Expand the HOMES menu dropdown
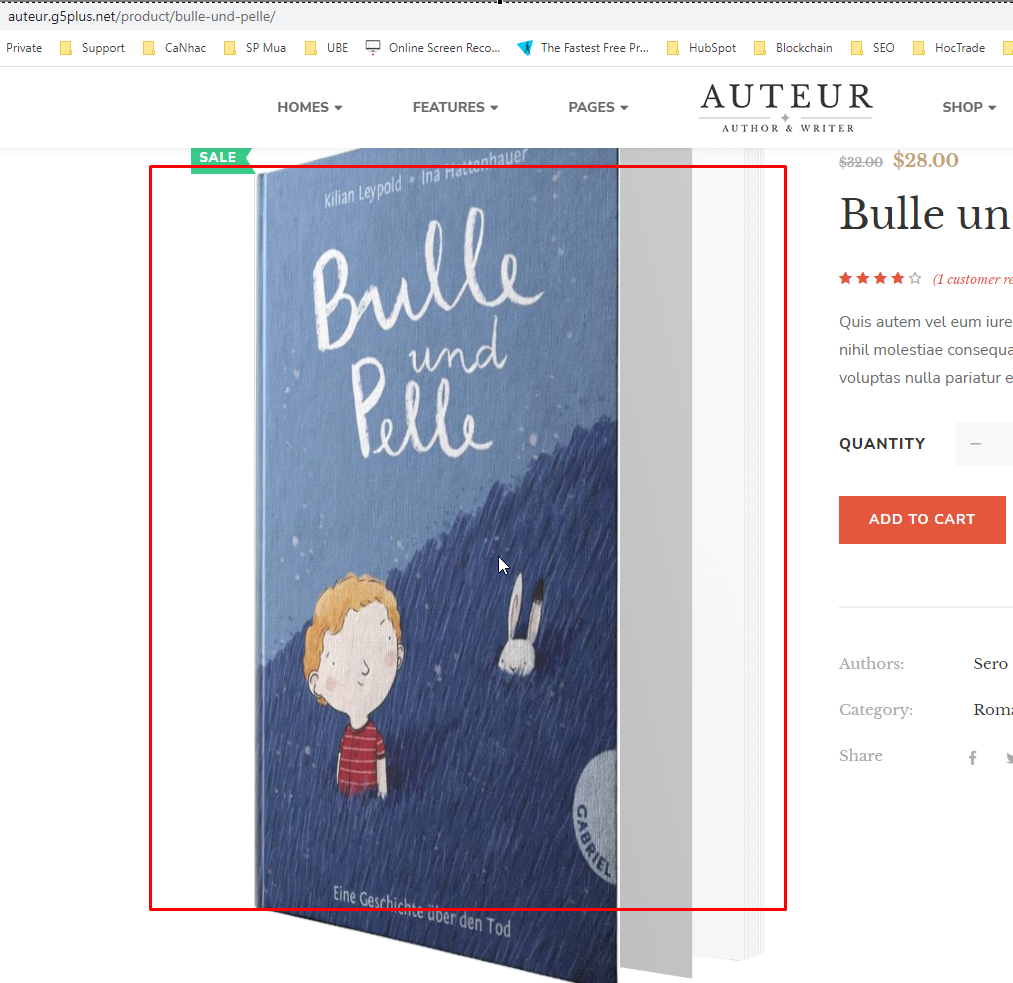Screen dimensions: 1013x983 tap(309, 107)
